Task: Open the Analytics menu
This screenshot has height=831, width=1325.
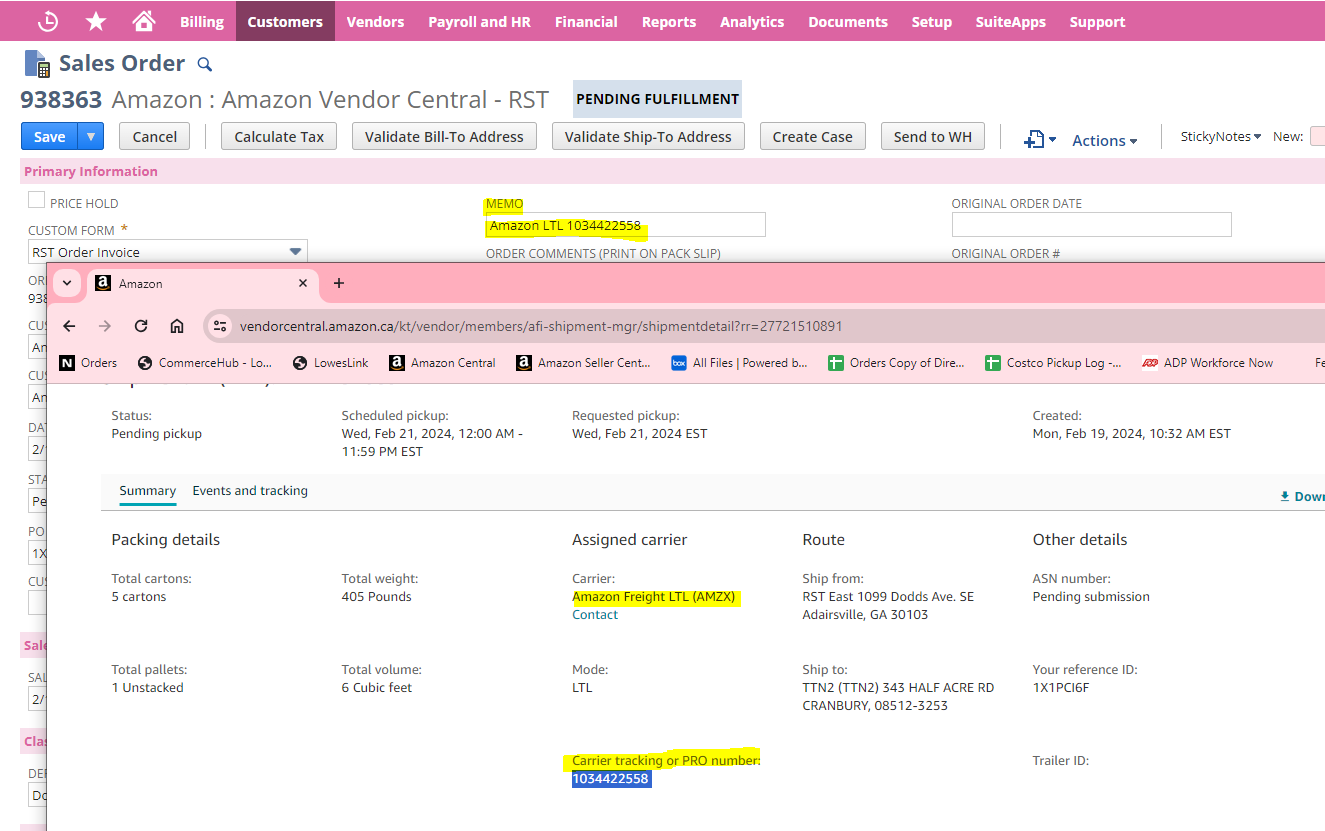Action: tap(752, 21)
